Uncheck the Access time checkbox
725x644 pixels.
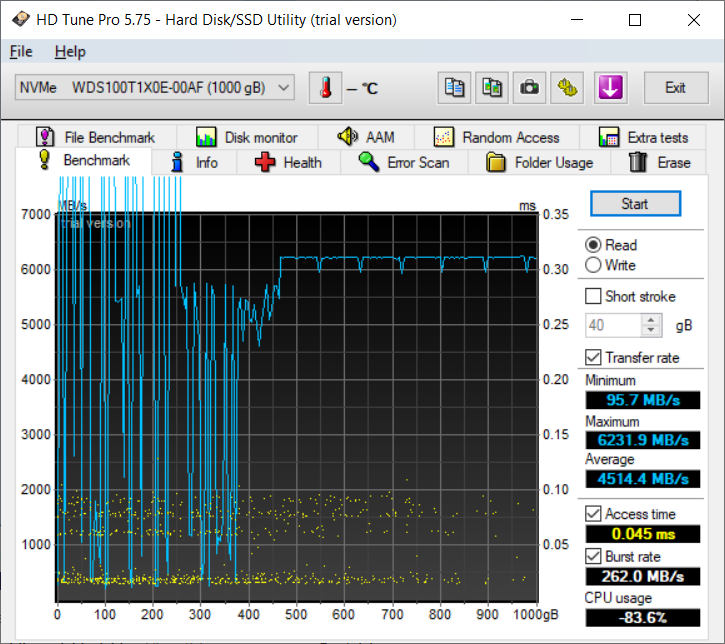[593, 514]
